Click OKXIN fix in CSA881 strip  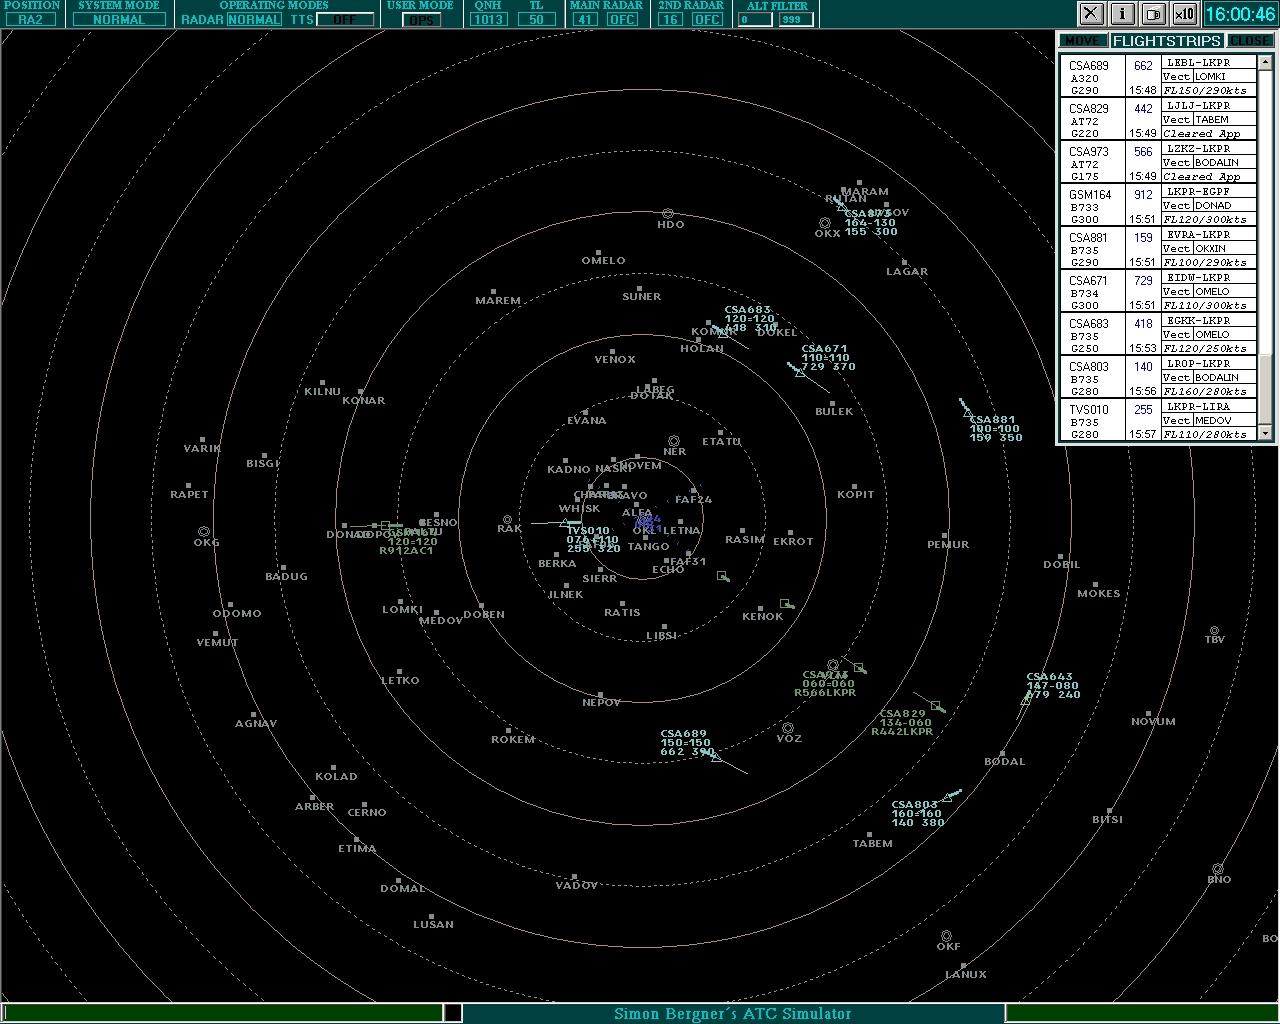coord(1211,248)
